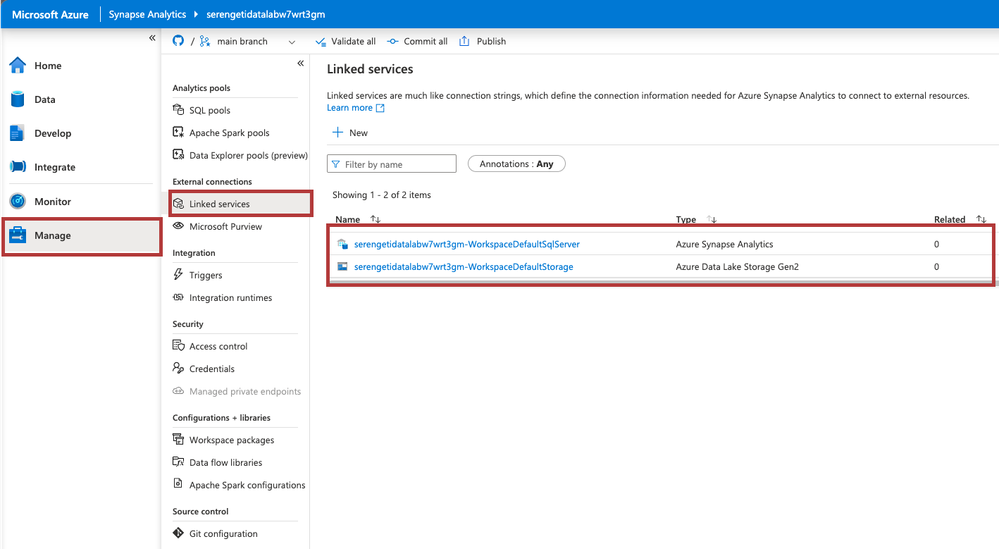Click the WorkspaceDefaultSqlServer row icon
Image resolution: width=999 pixels, height=549 pixels.
[342, 244]
